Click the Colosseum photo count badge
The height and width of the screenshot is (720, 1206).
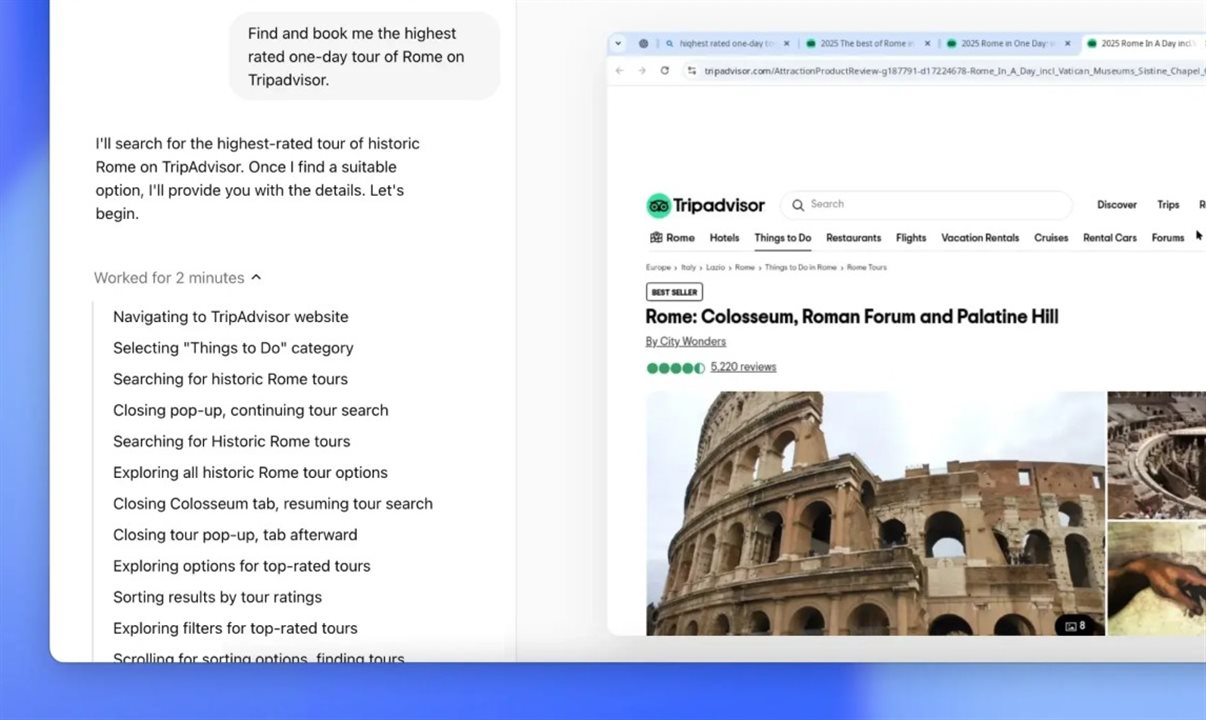point(1076,624)
